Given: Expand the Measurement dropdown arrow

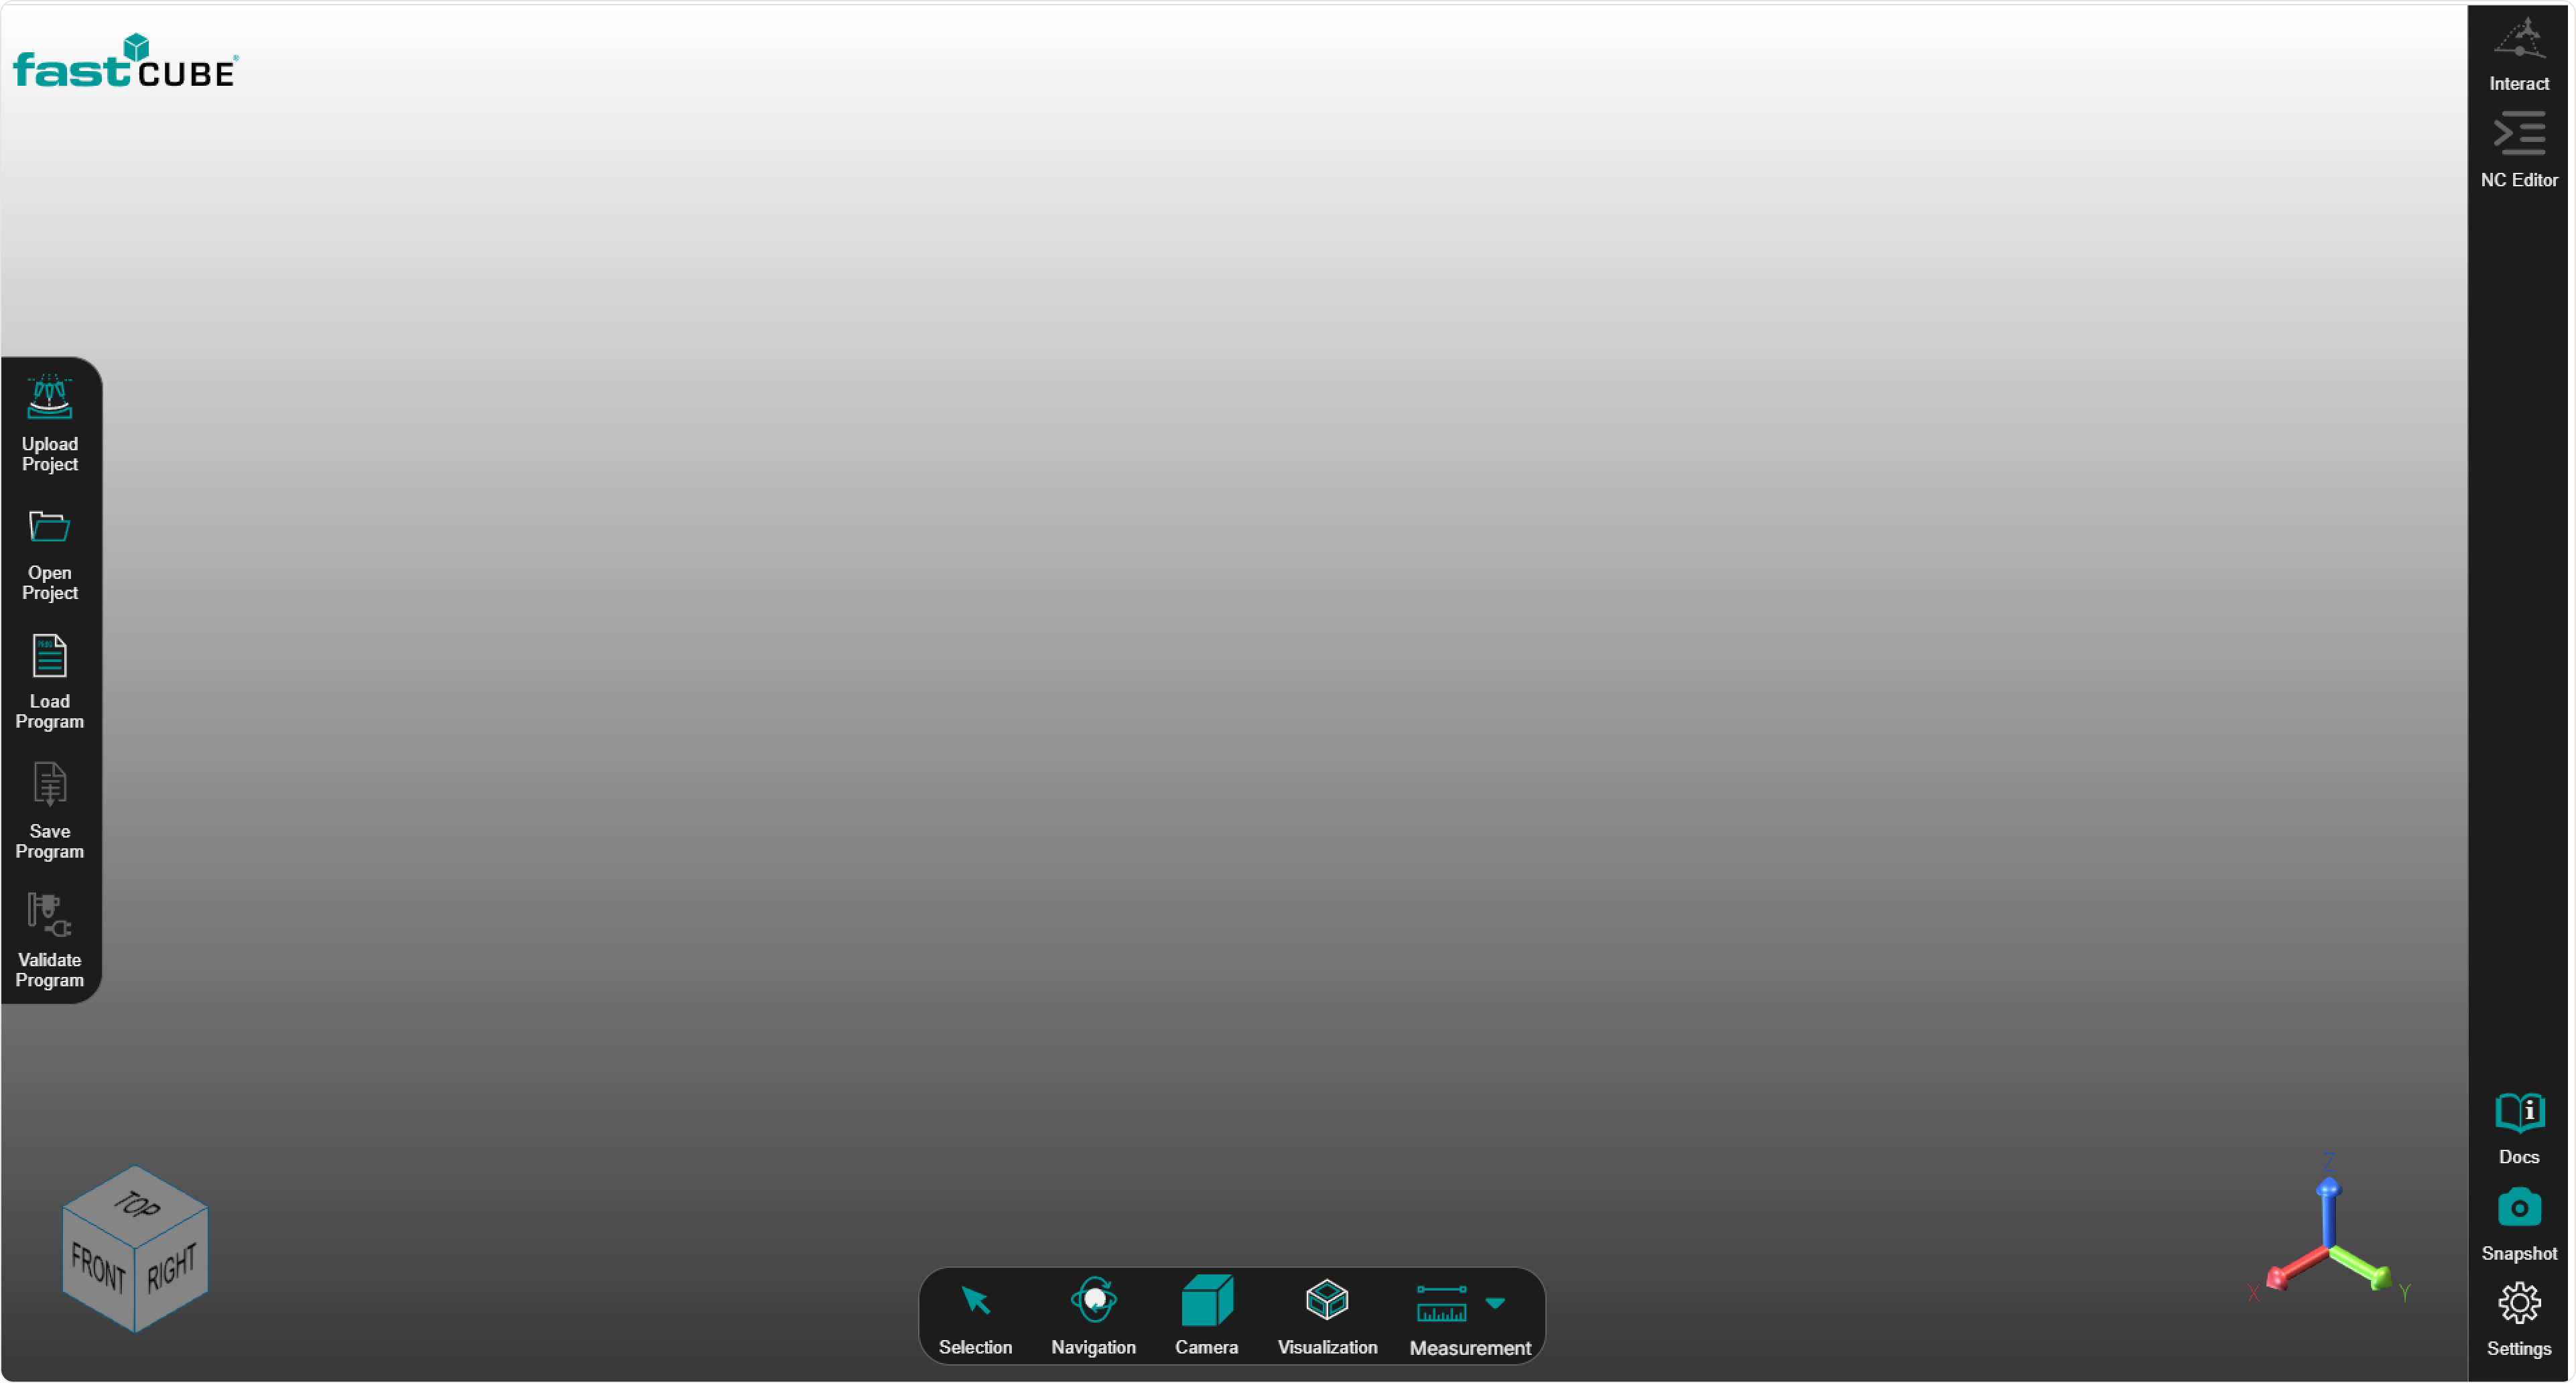Looking at the screenshot, I should tap(1495, 1303).
